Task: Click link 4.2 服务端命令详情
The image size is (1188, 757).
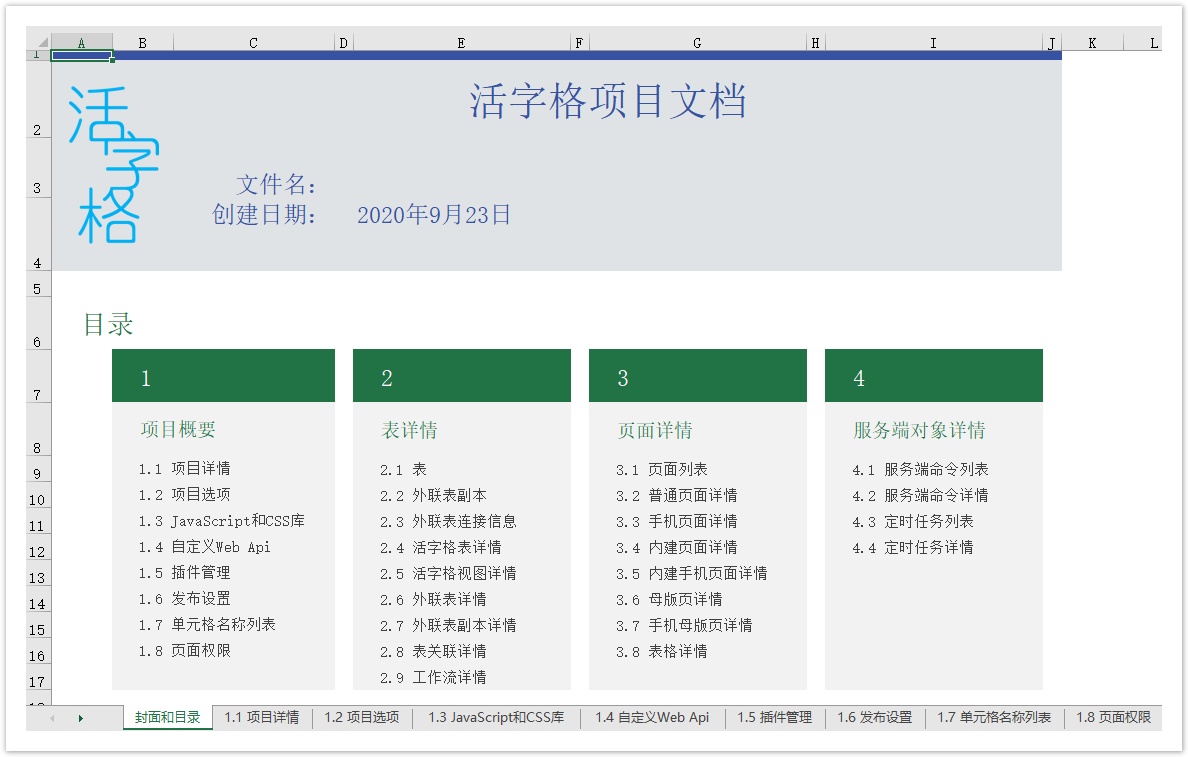Action: tap(920, 496)
